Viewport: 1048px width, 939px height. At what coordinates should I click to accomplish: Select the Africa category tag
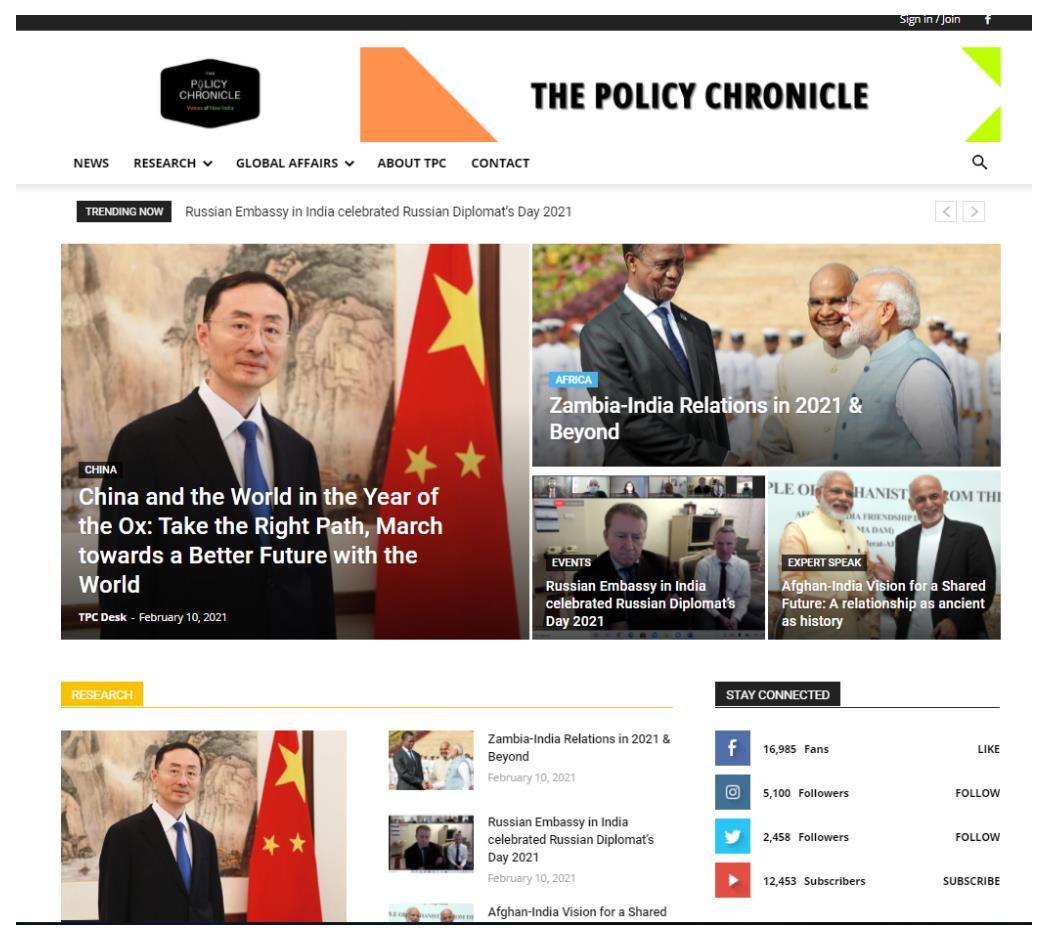pos(573,380)
